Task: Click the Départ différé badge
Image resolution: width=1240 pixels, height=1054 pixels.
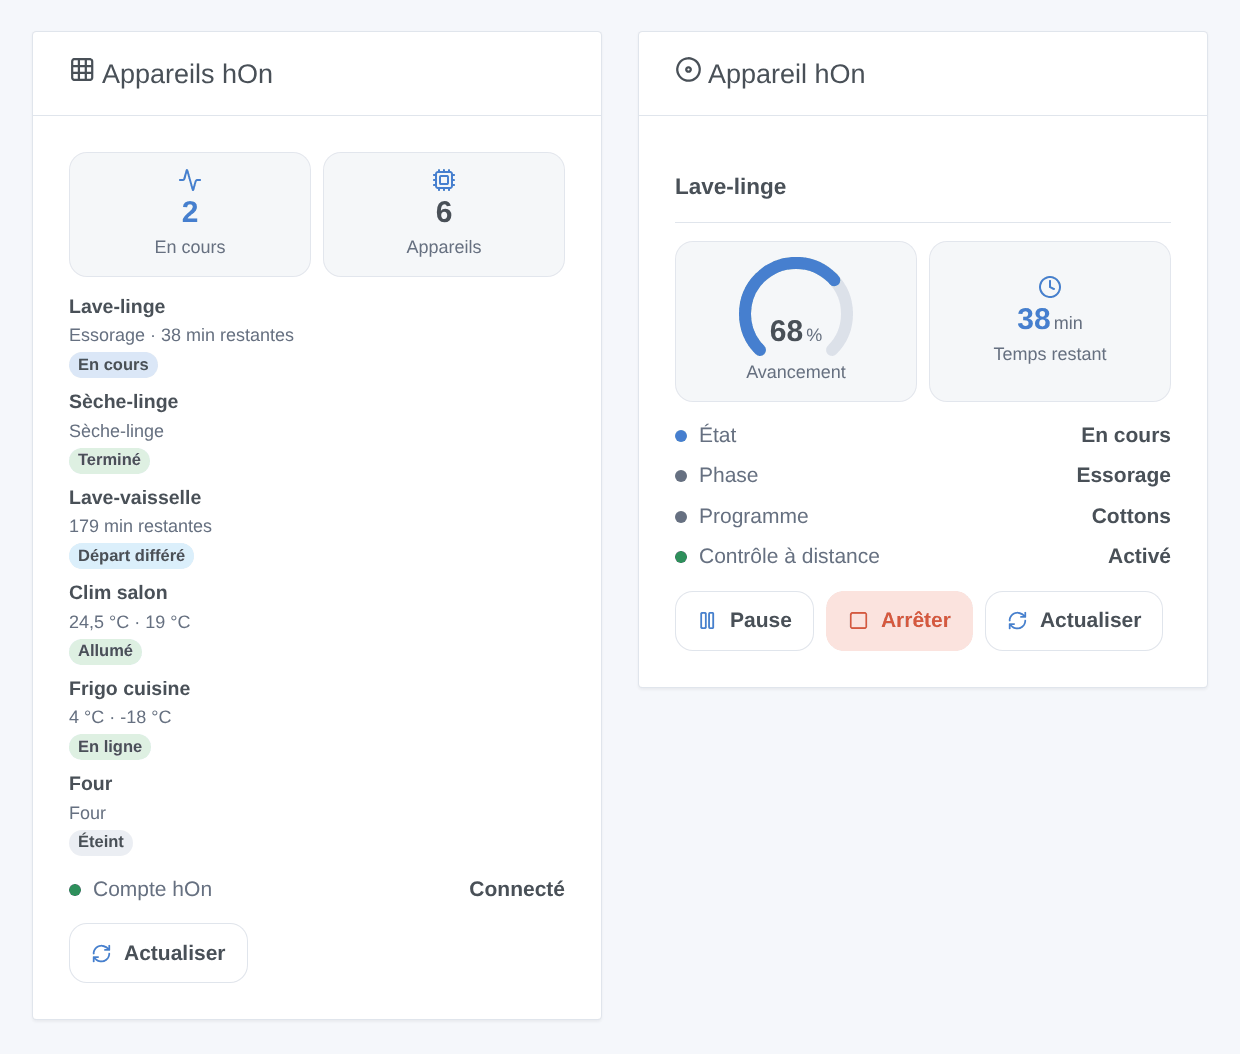Action: (131, 556)
